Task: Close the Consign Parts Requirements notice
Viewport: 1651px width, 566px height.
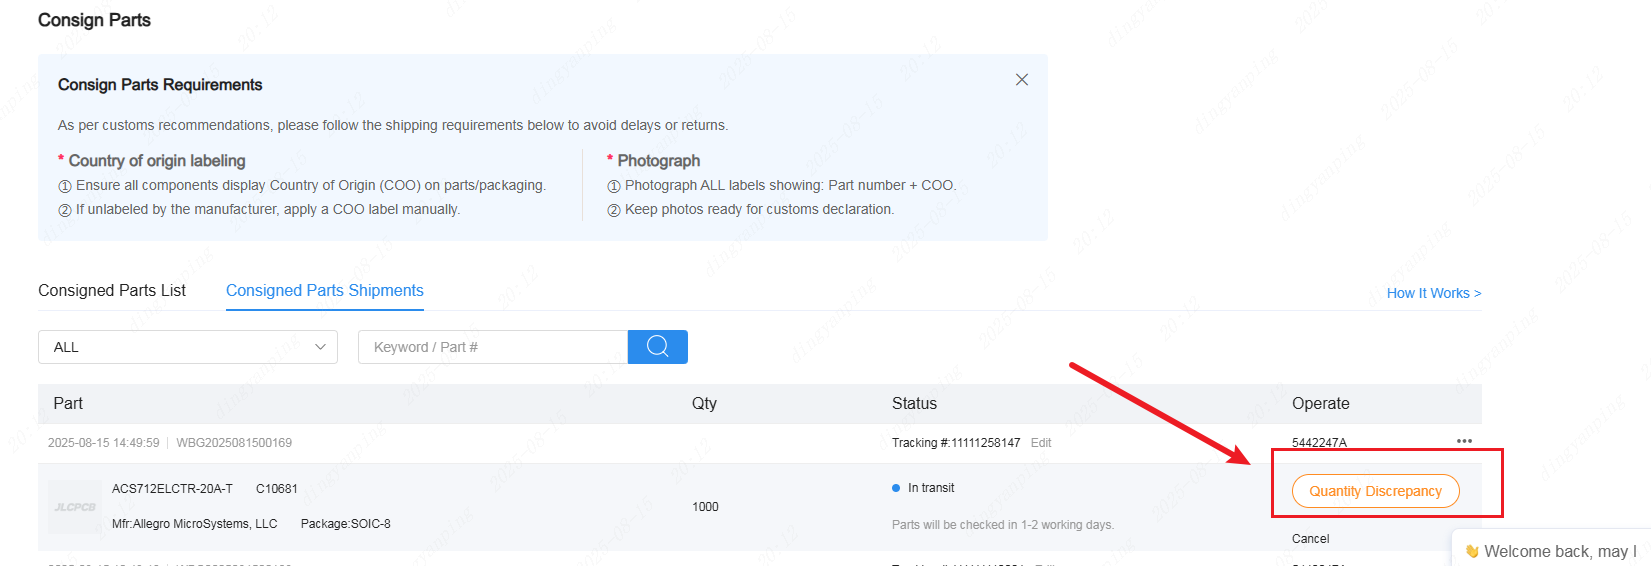Action: pyautogui.click(x=1022, y=80)
